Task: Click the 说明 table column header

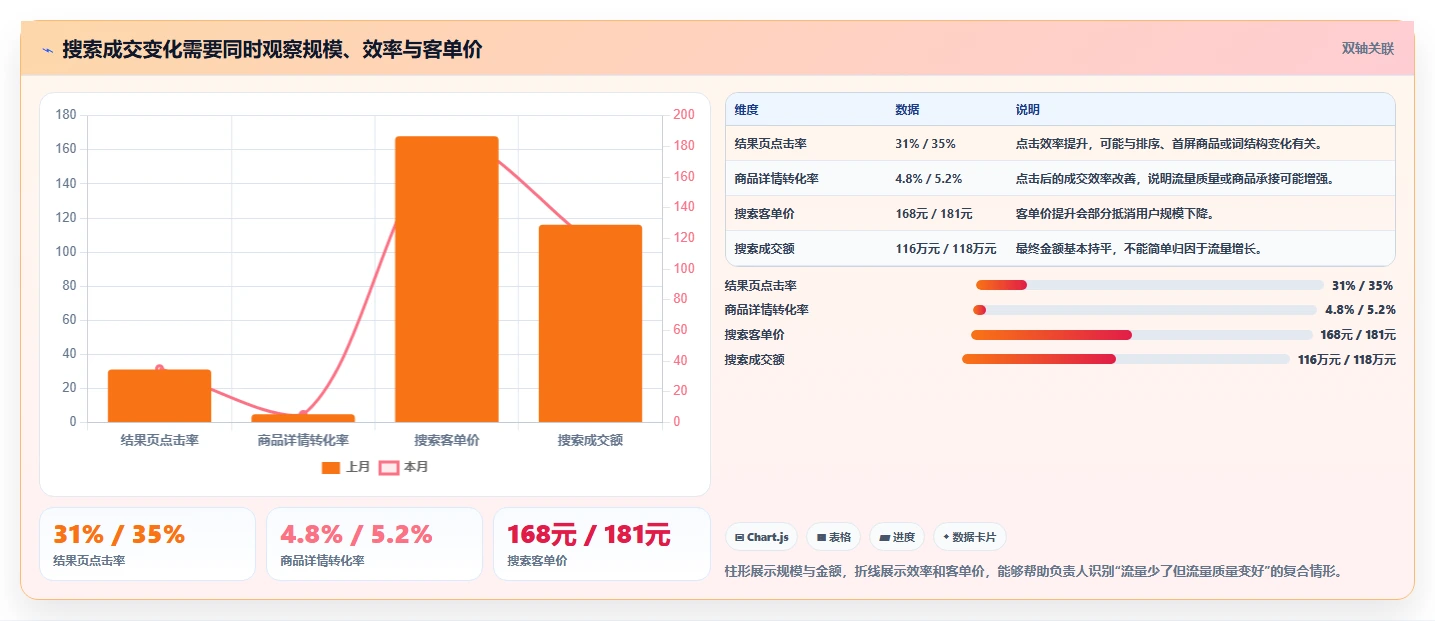Action: [x=1028, y=110]
